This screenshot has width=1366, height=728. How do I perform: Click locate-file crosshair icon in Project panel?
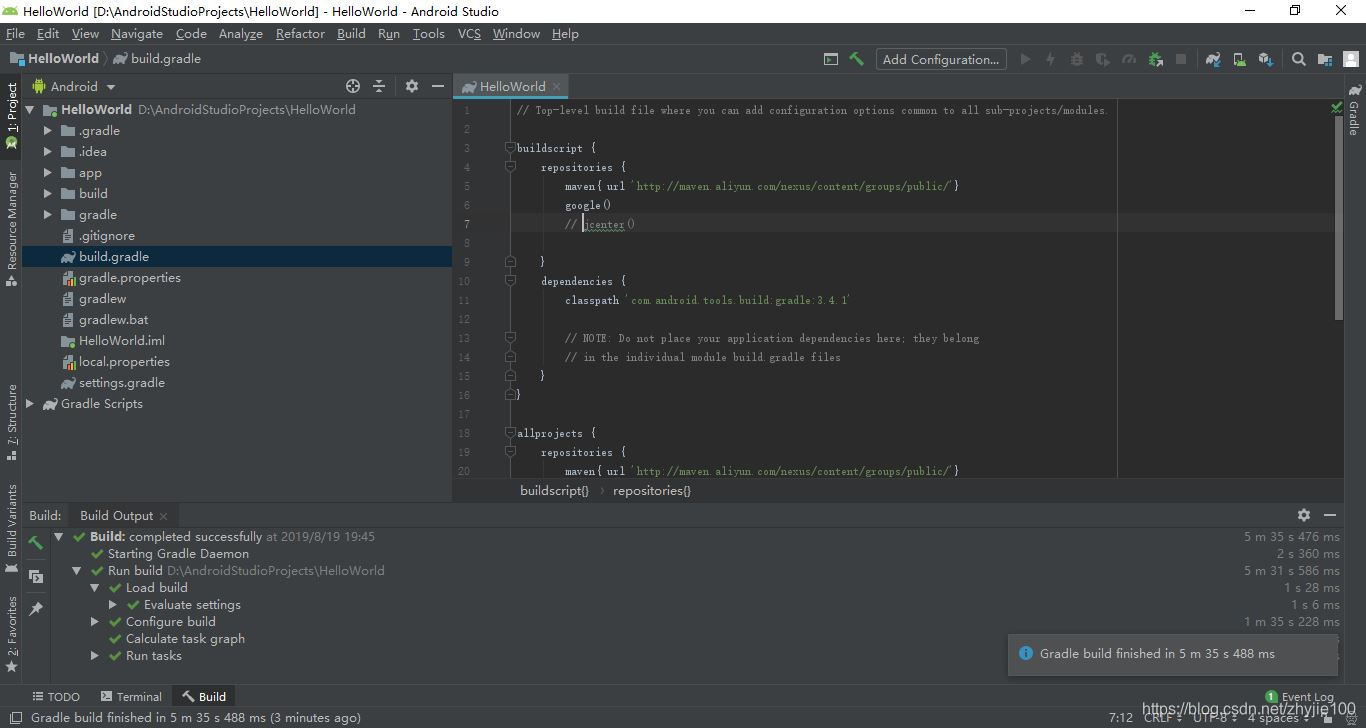(353, 86)
